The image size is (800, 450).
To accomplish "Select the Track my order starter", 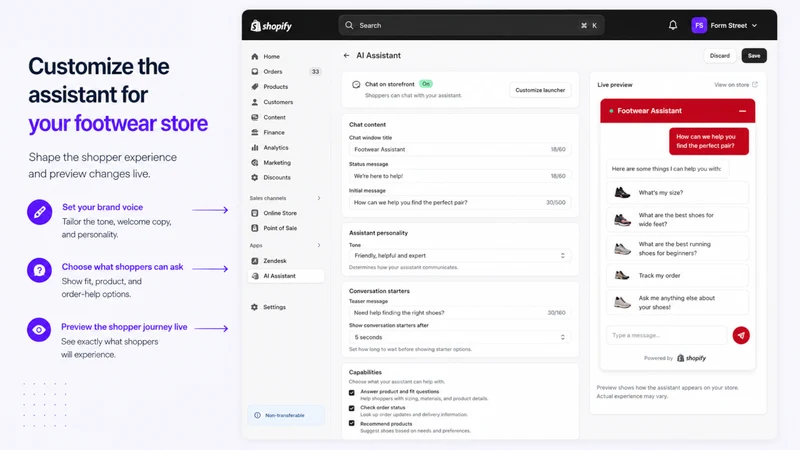I will pos(678,276).
